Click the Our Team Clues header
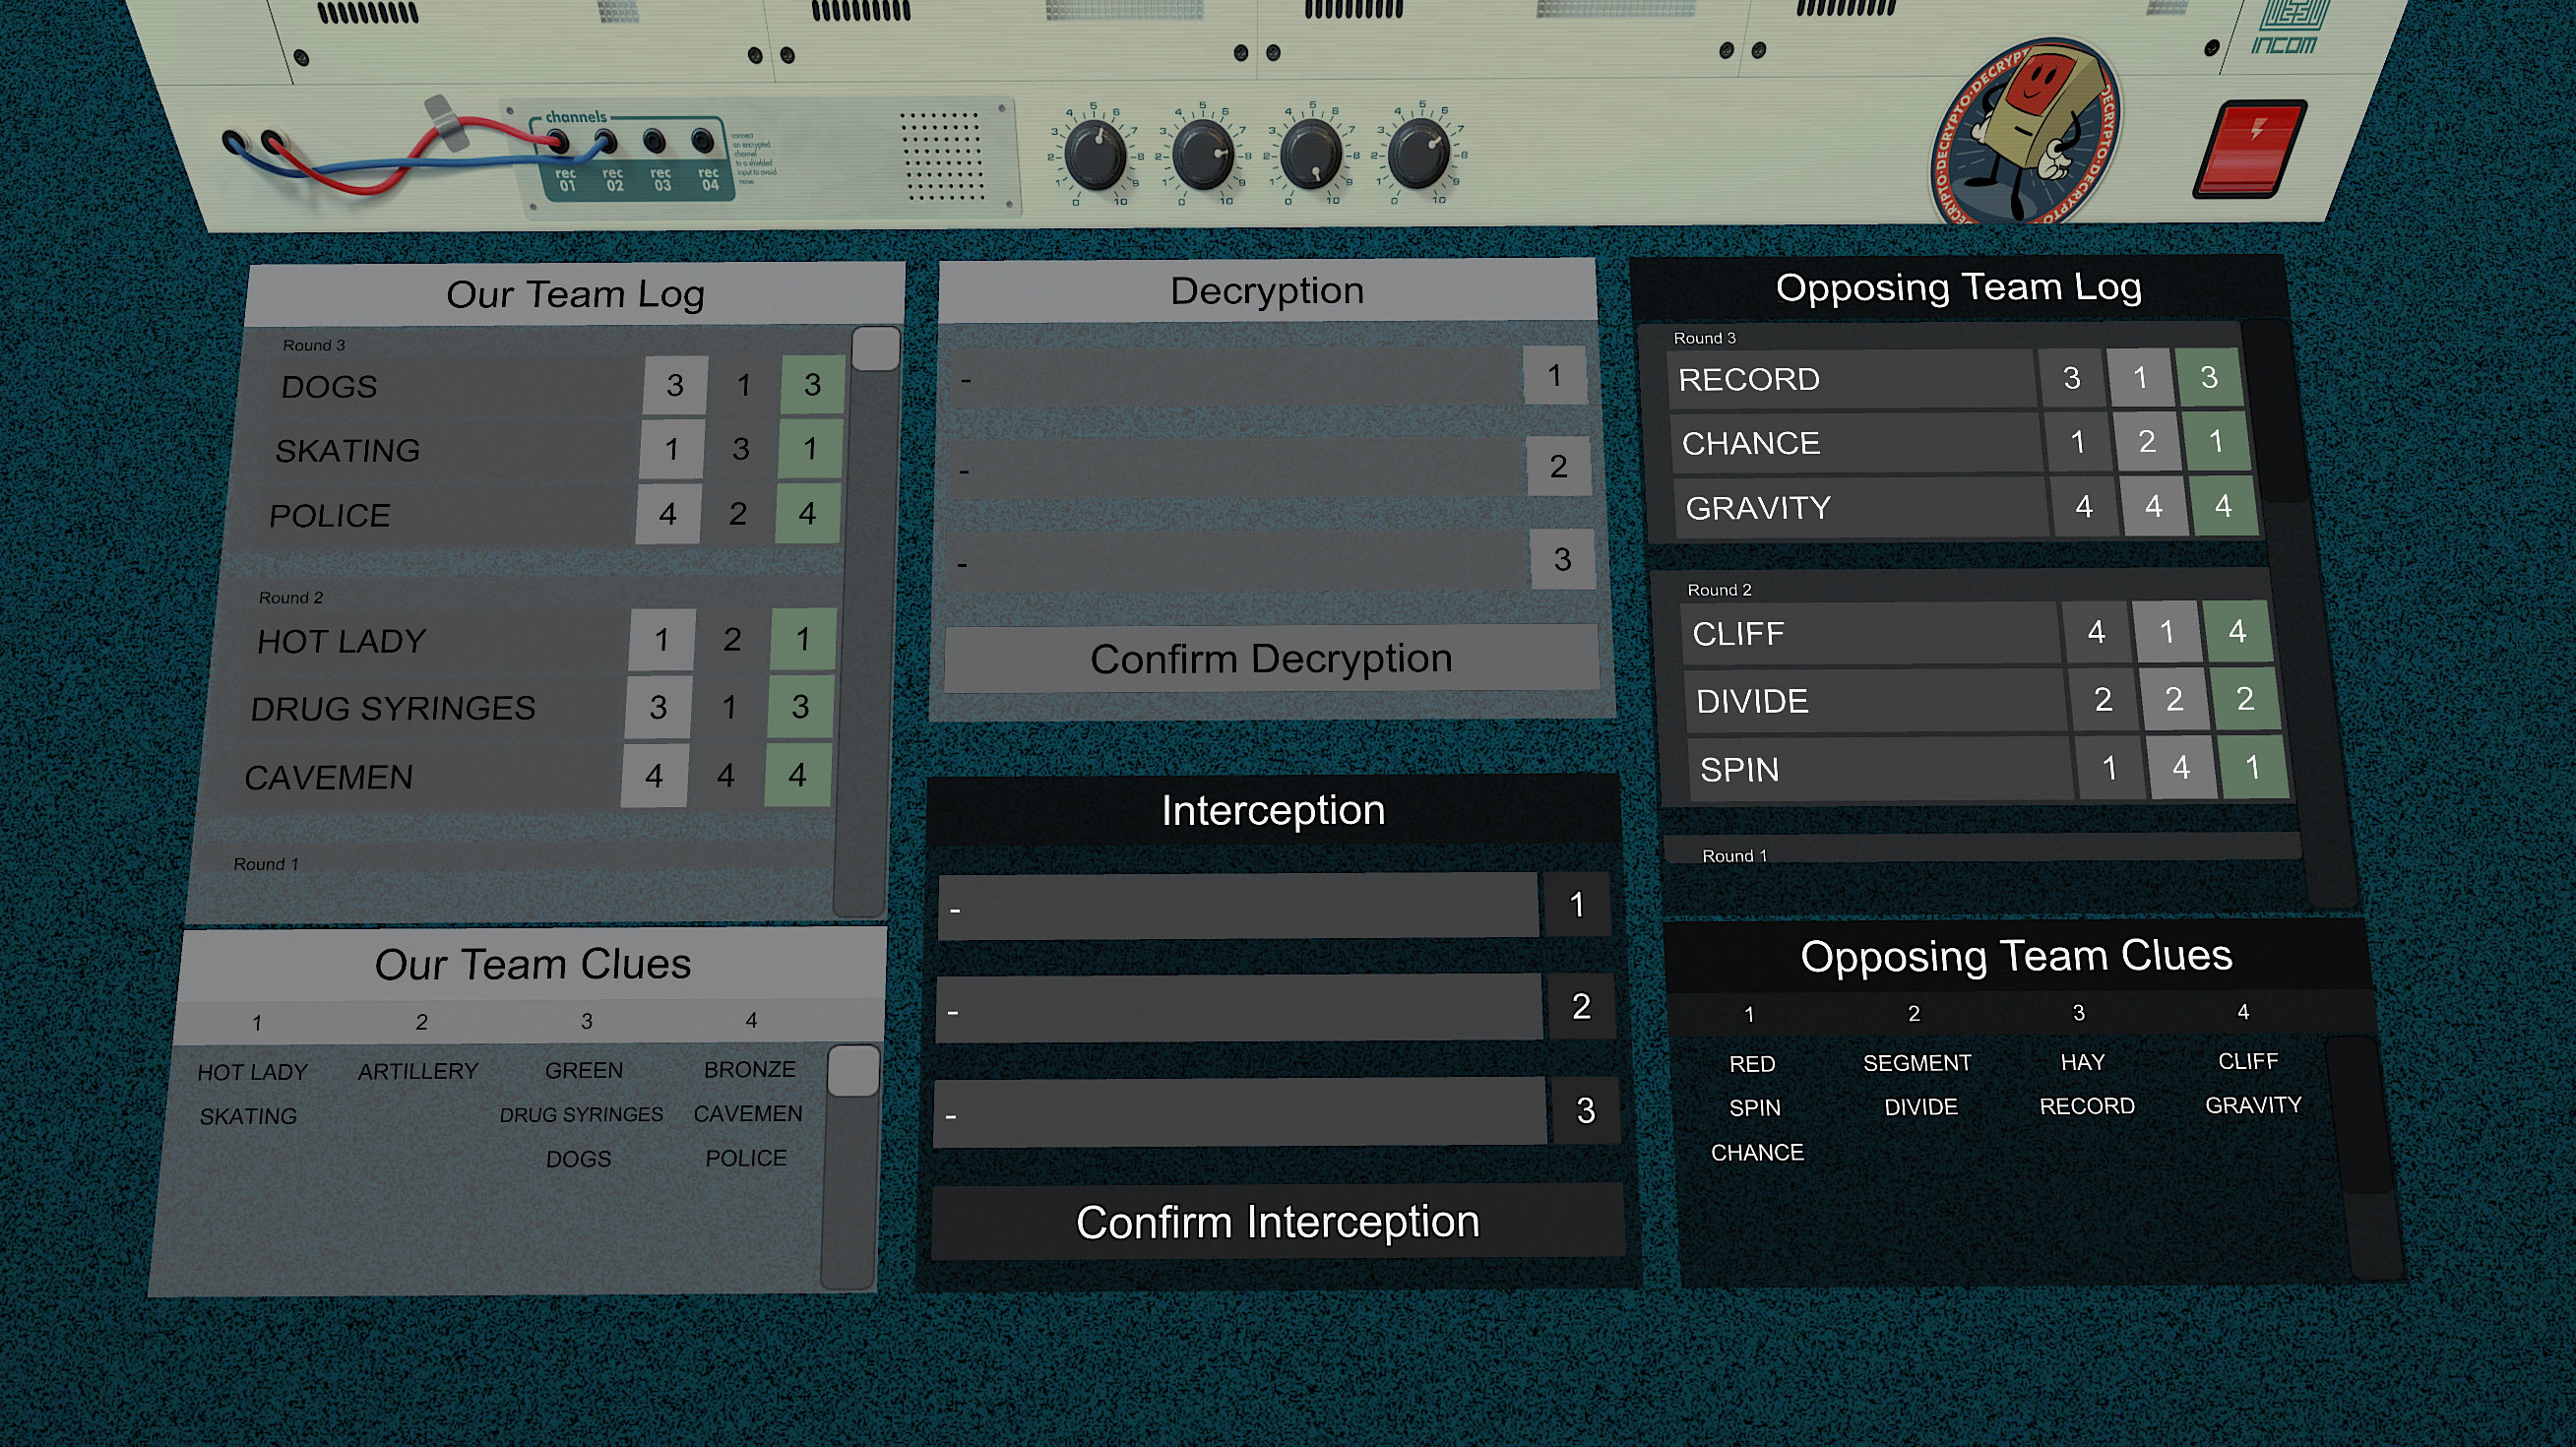This screenshot has height=1447, width=2576. tap(533, 965)
